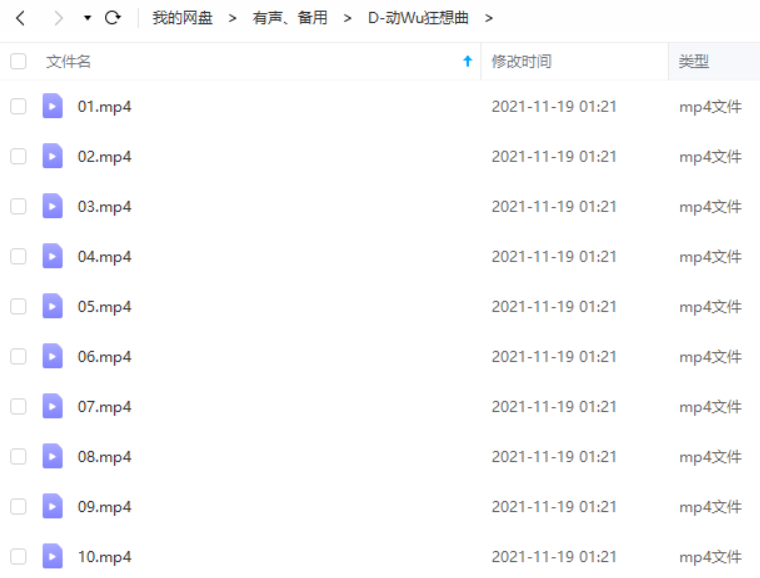Open the file named 05.mp4
Viewport: 760px width, 578px height.
pos(104,307)
